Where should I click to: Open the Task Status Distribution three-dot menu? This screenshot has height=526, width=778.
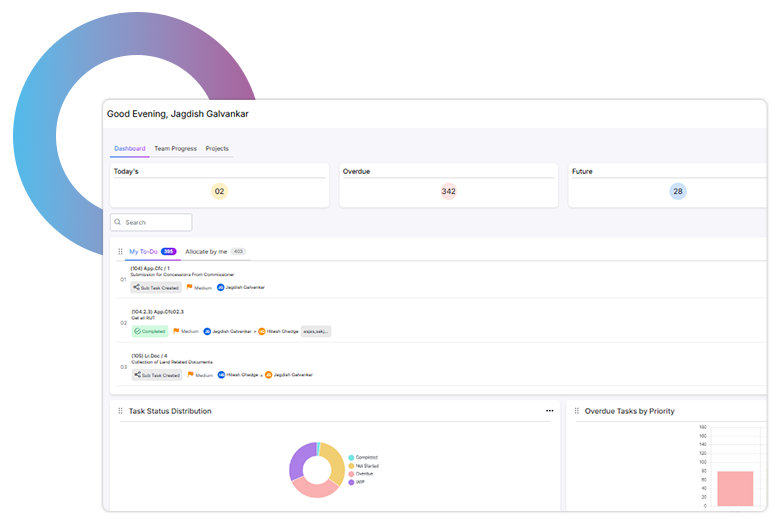point(549,411)
